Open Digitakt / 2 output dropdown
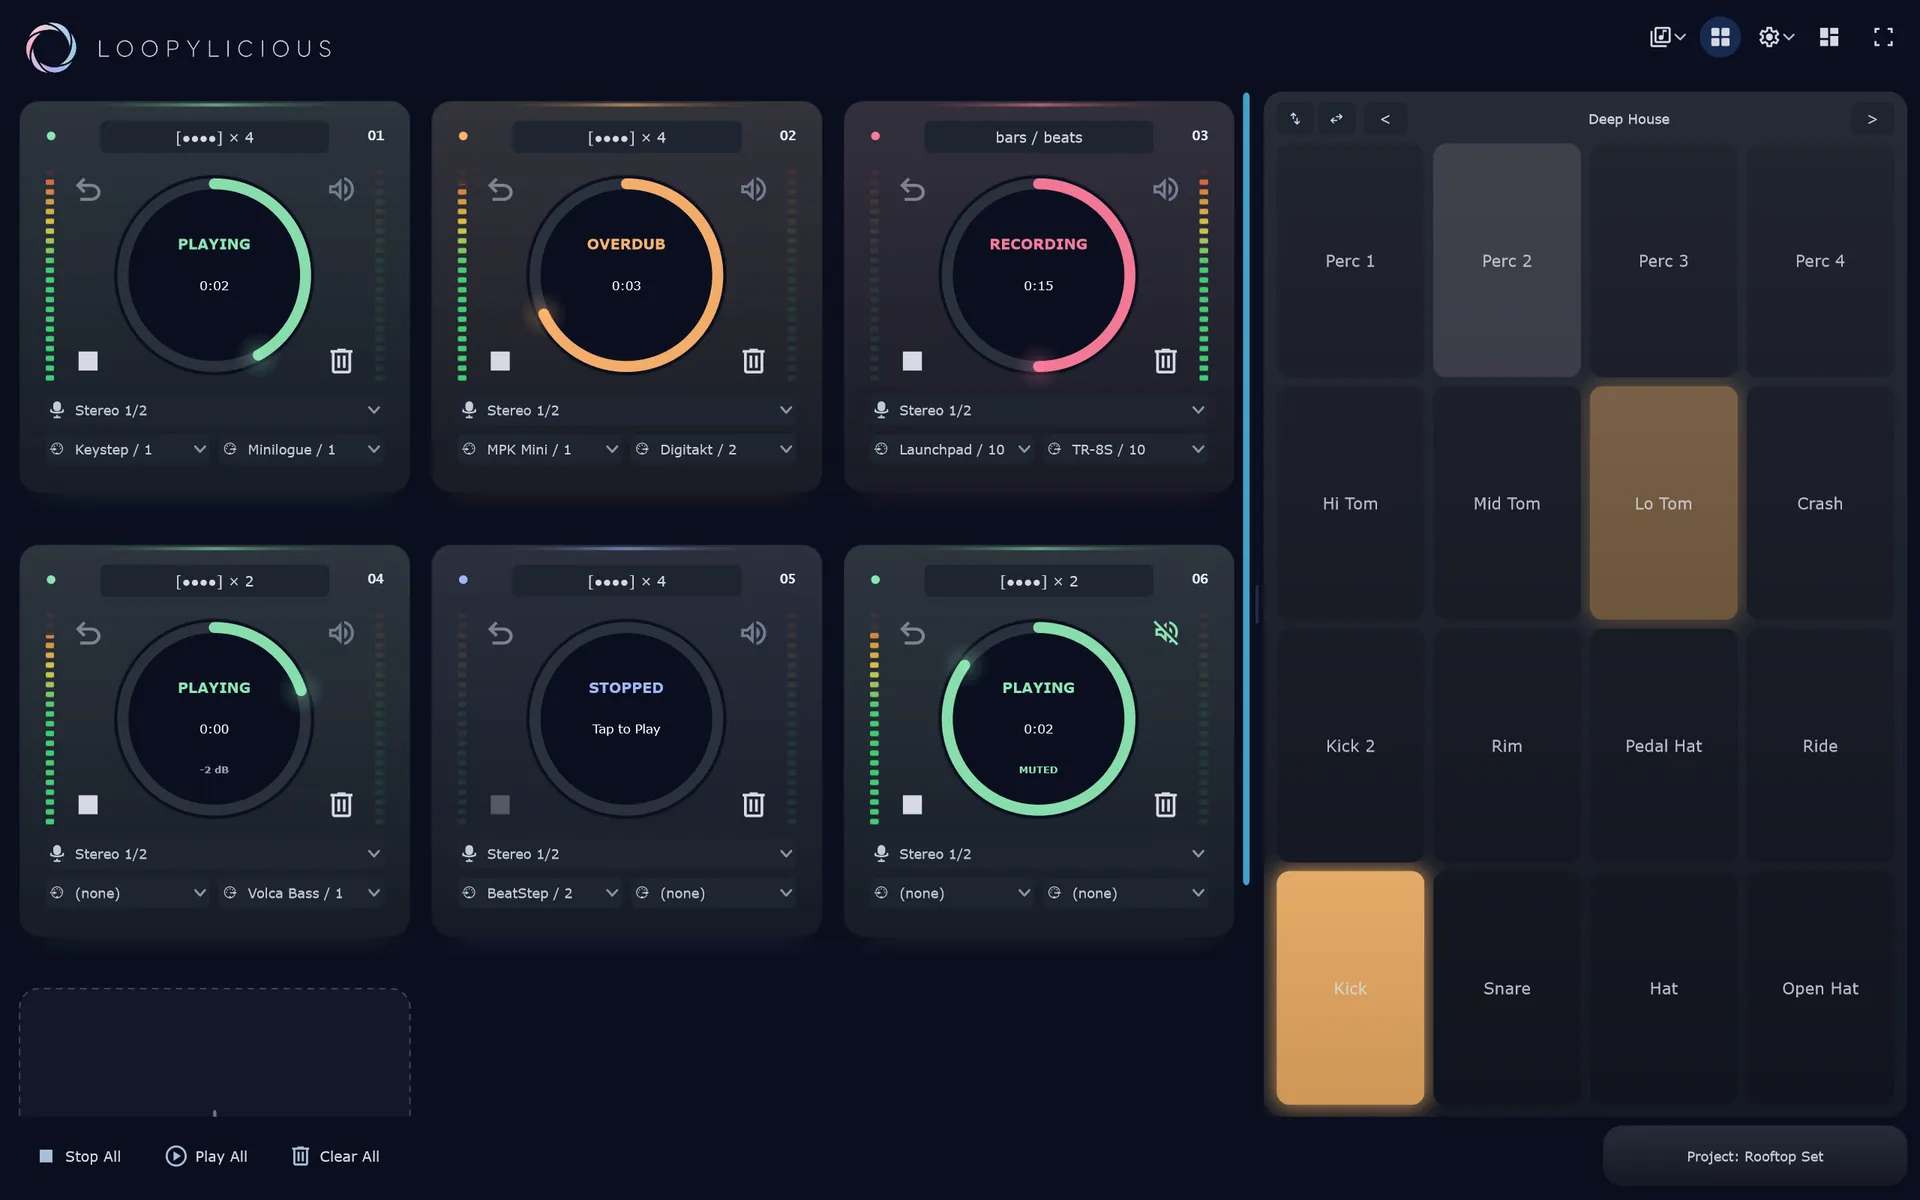Screen dimensions: 1920x1200 pyautogui.click(x=713, y=450)
